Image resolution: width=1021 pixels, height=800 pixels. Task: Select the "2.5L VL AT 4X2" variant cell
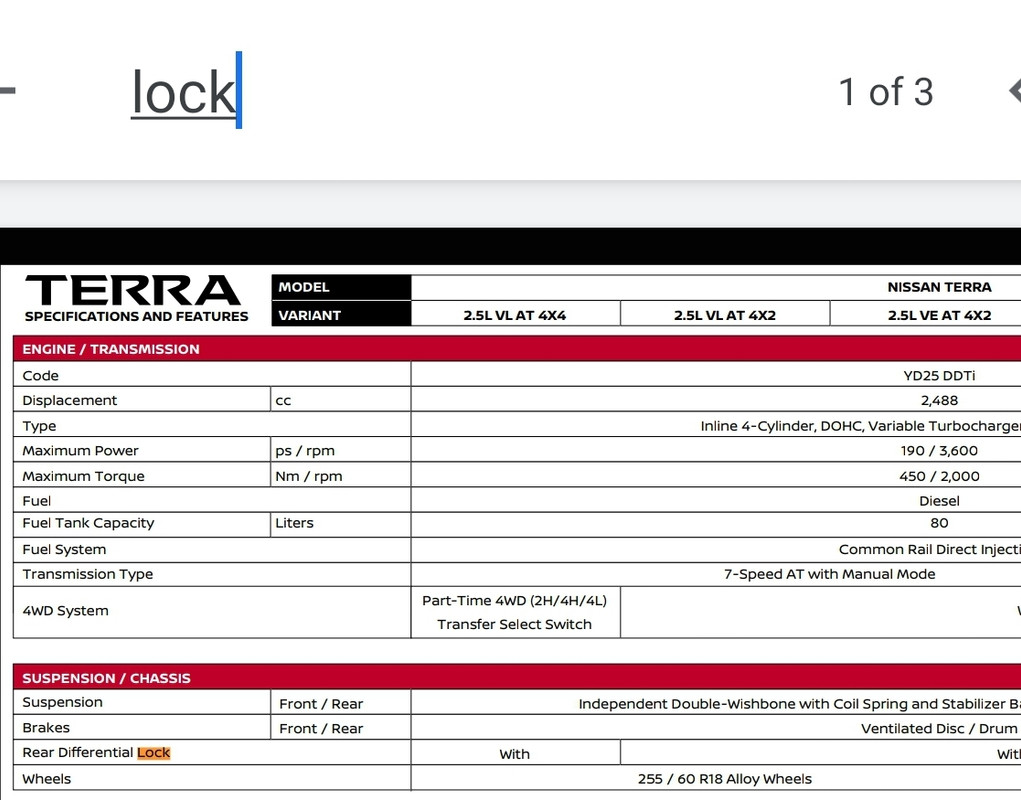tap(725, 315)
